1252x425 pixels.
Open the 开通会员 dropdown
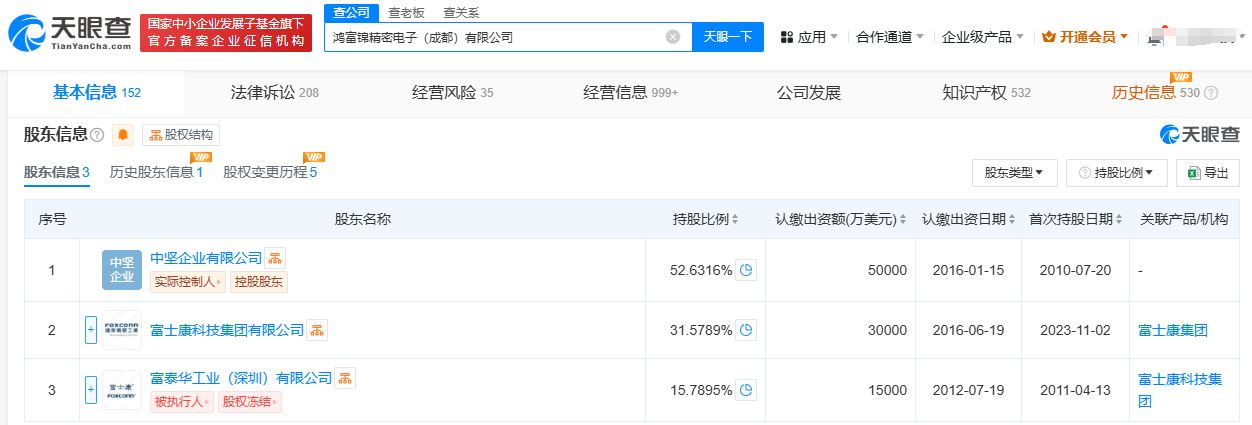(1085, 37)
